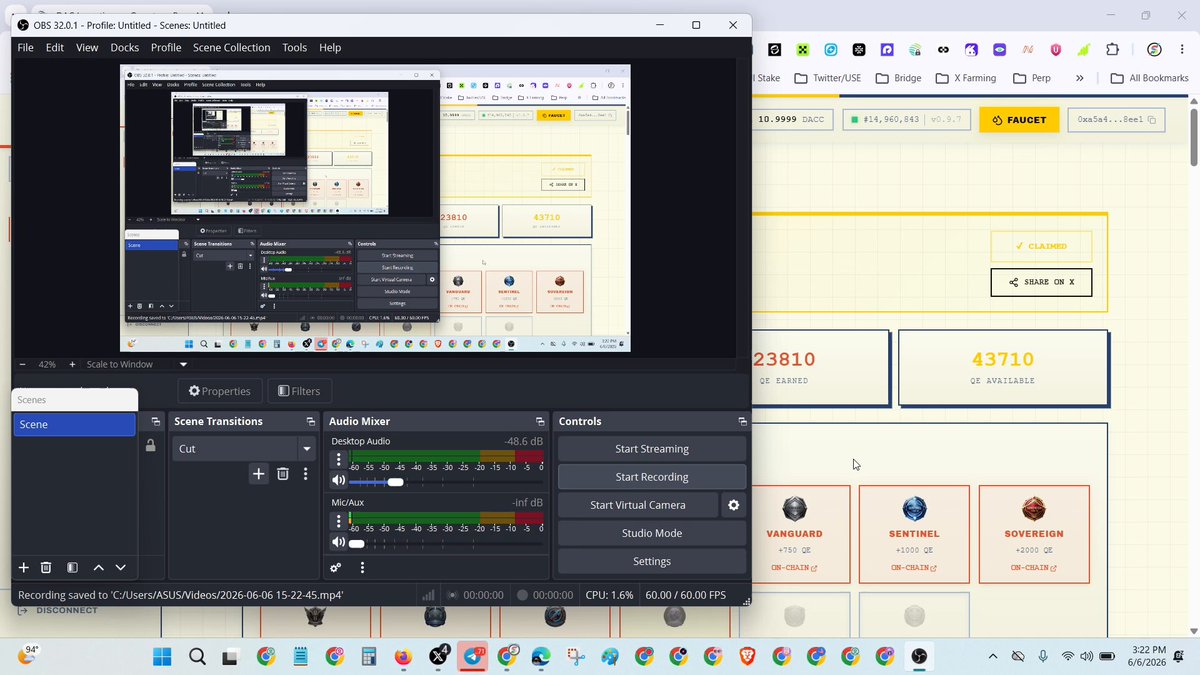Open browser extensions puzzle icon
The image size is (1200, 675).
(x=1112, y=49)
